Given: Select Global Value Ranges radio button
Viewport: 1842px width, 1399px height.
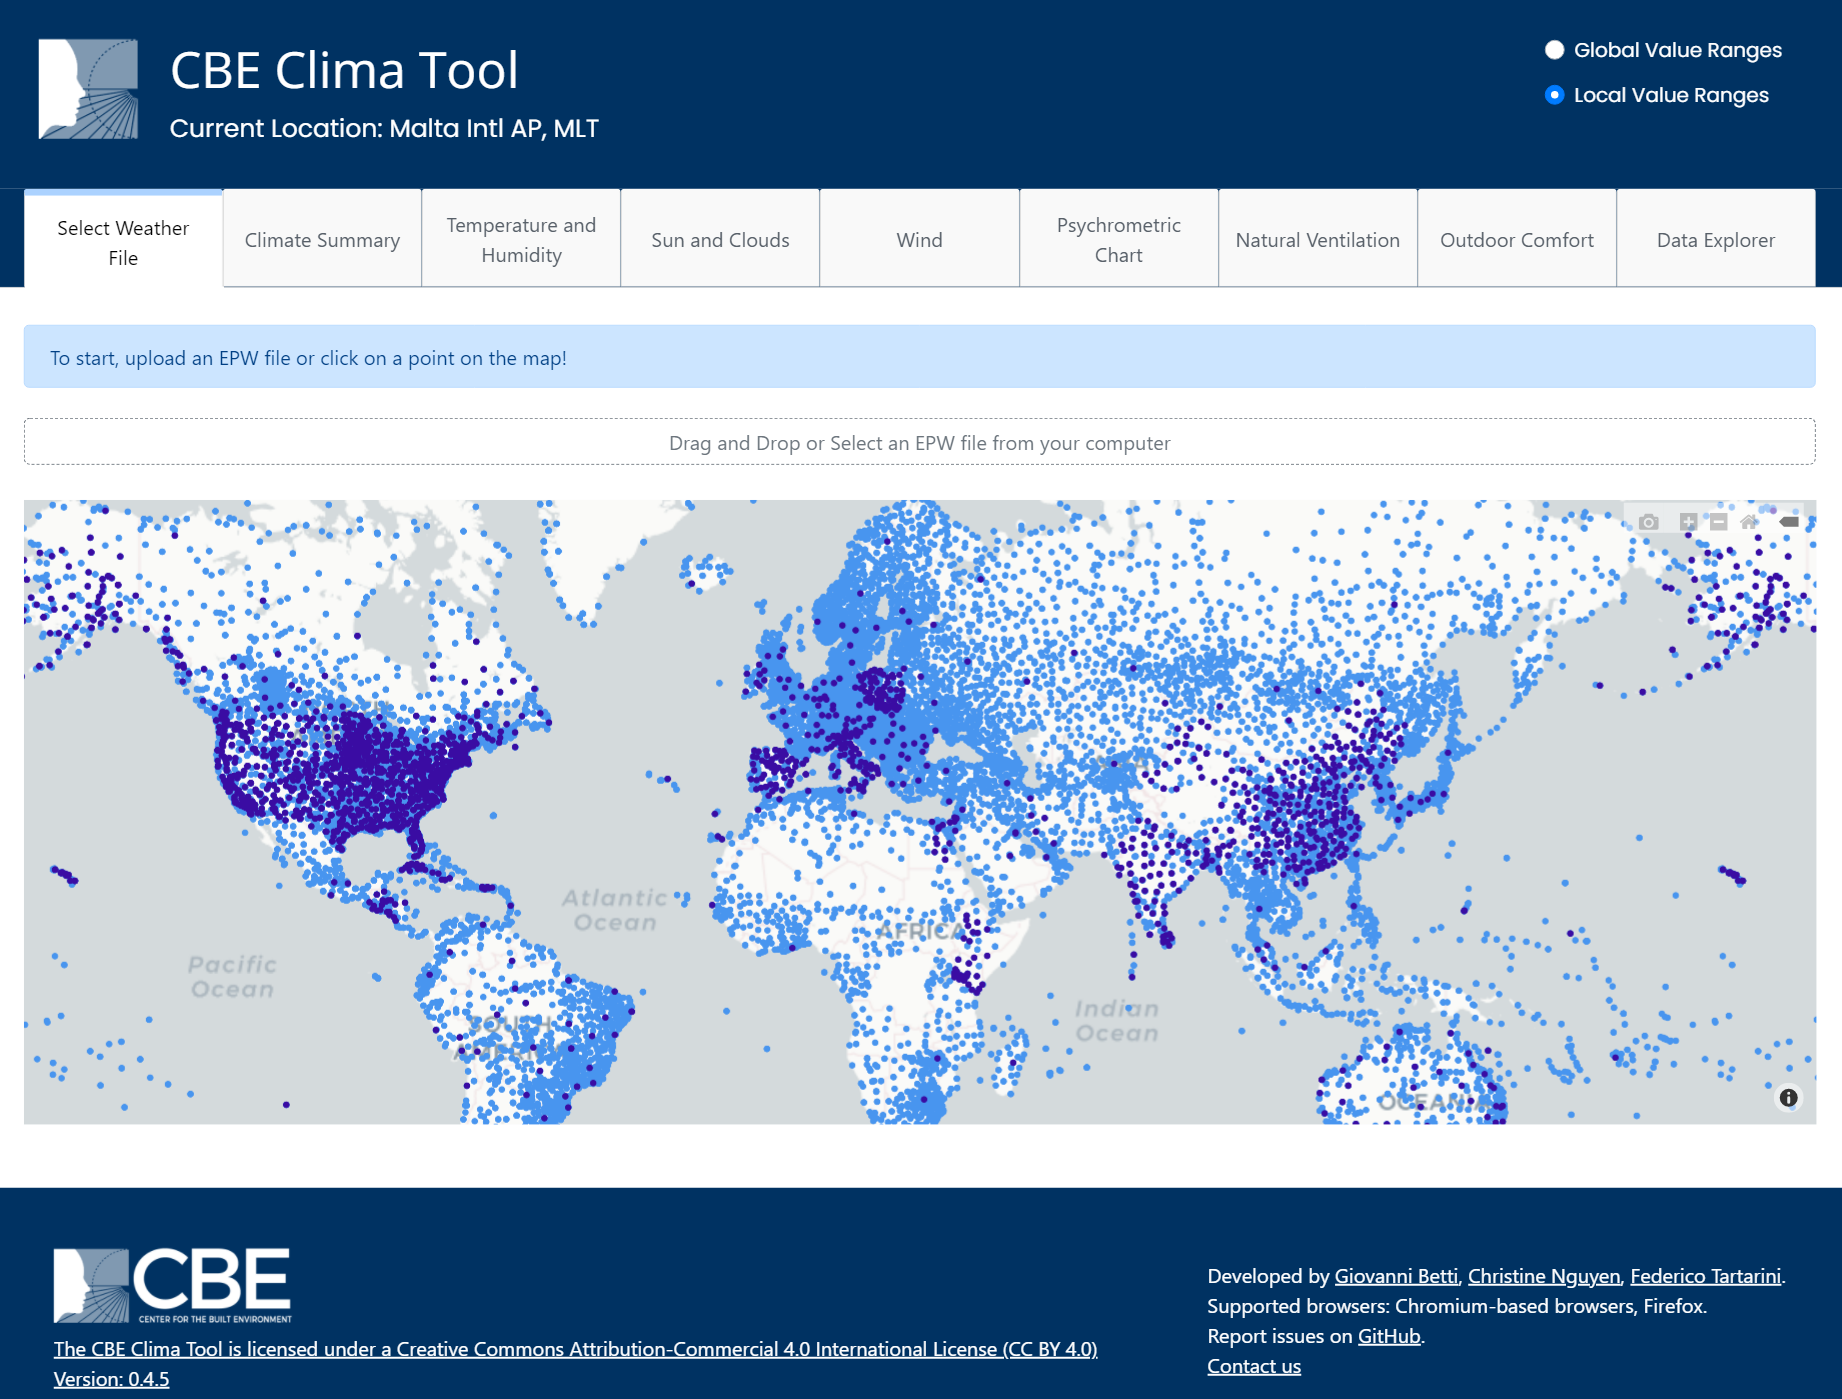Looking at the screenshot, I should pos(1554,50).
